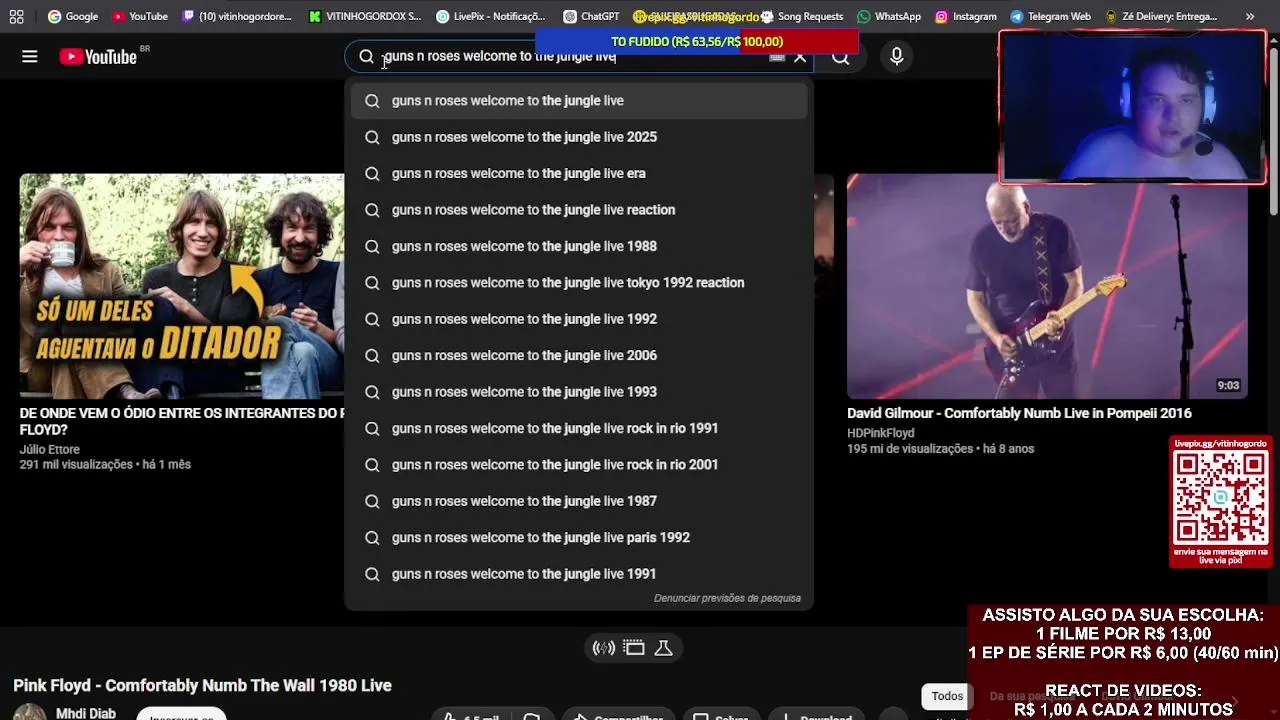Choose the 'live 1988' suggestion
Screen dimensions: 1280x720
click(x=579, y=246)
